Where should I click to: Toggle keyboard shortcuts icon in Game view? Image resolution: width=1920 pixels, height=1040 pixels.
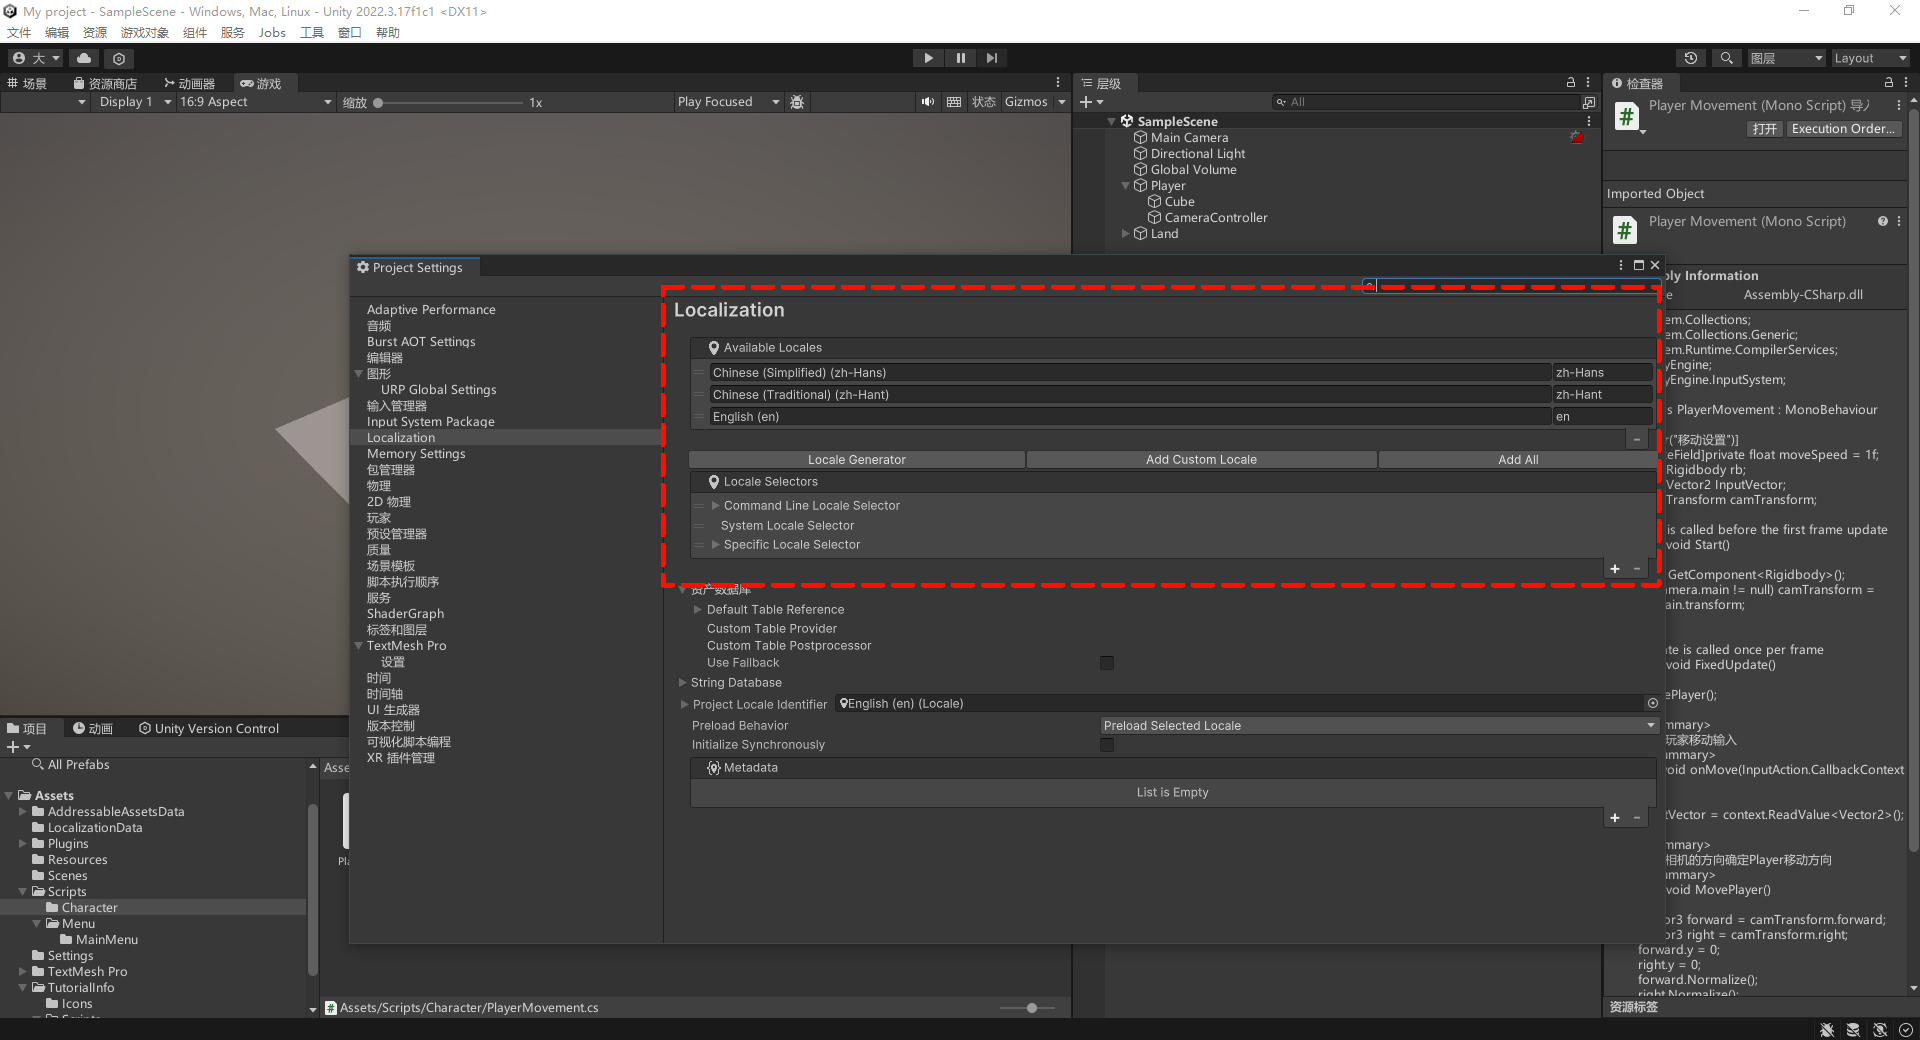point(954,102)
